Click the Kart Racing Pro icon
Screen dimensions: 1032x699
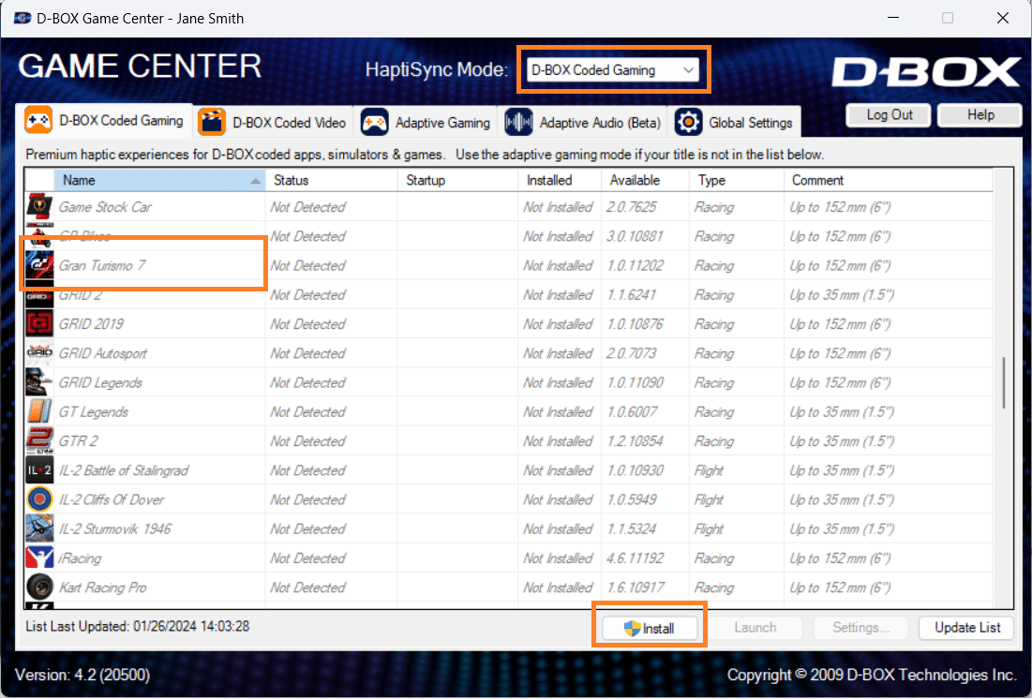tap(40, 587)
